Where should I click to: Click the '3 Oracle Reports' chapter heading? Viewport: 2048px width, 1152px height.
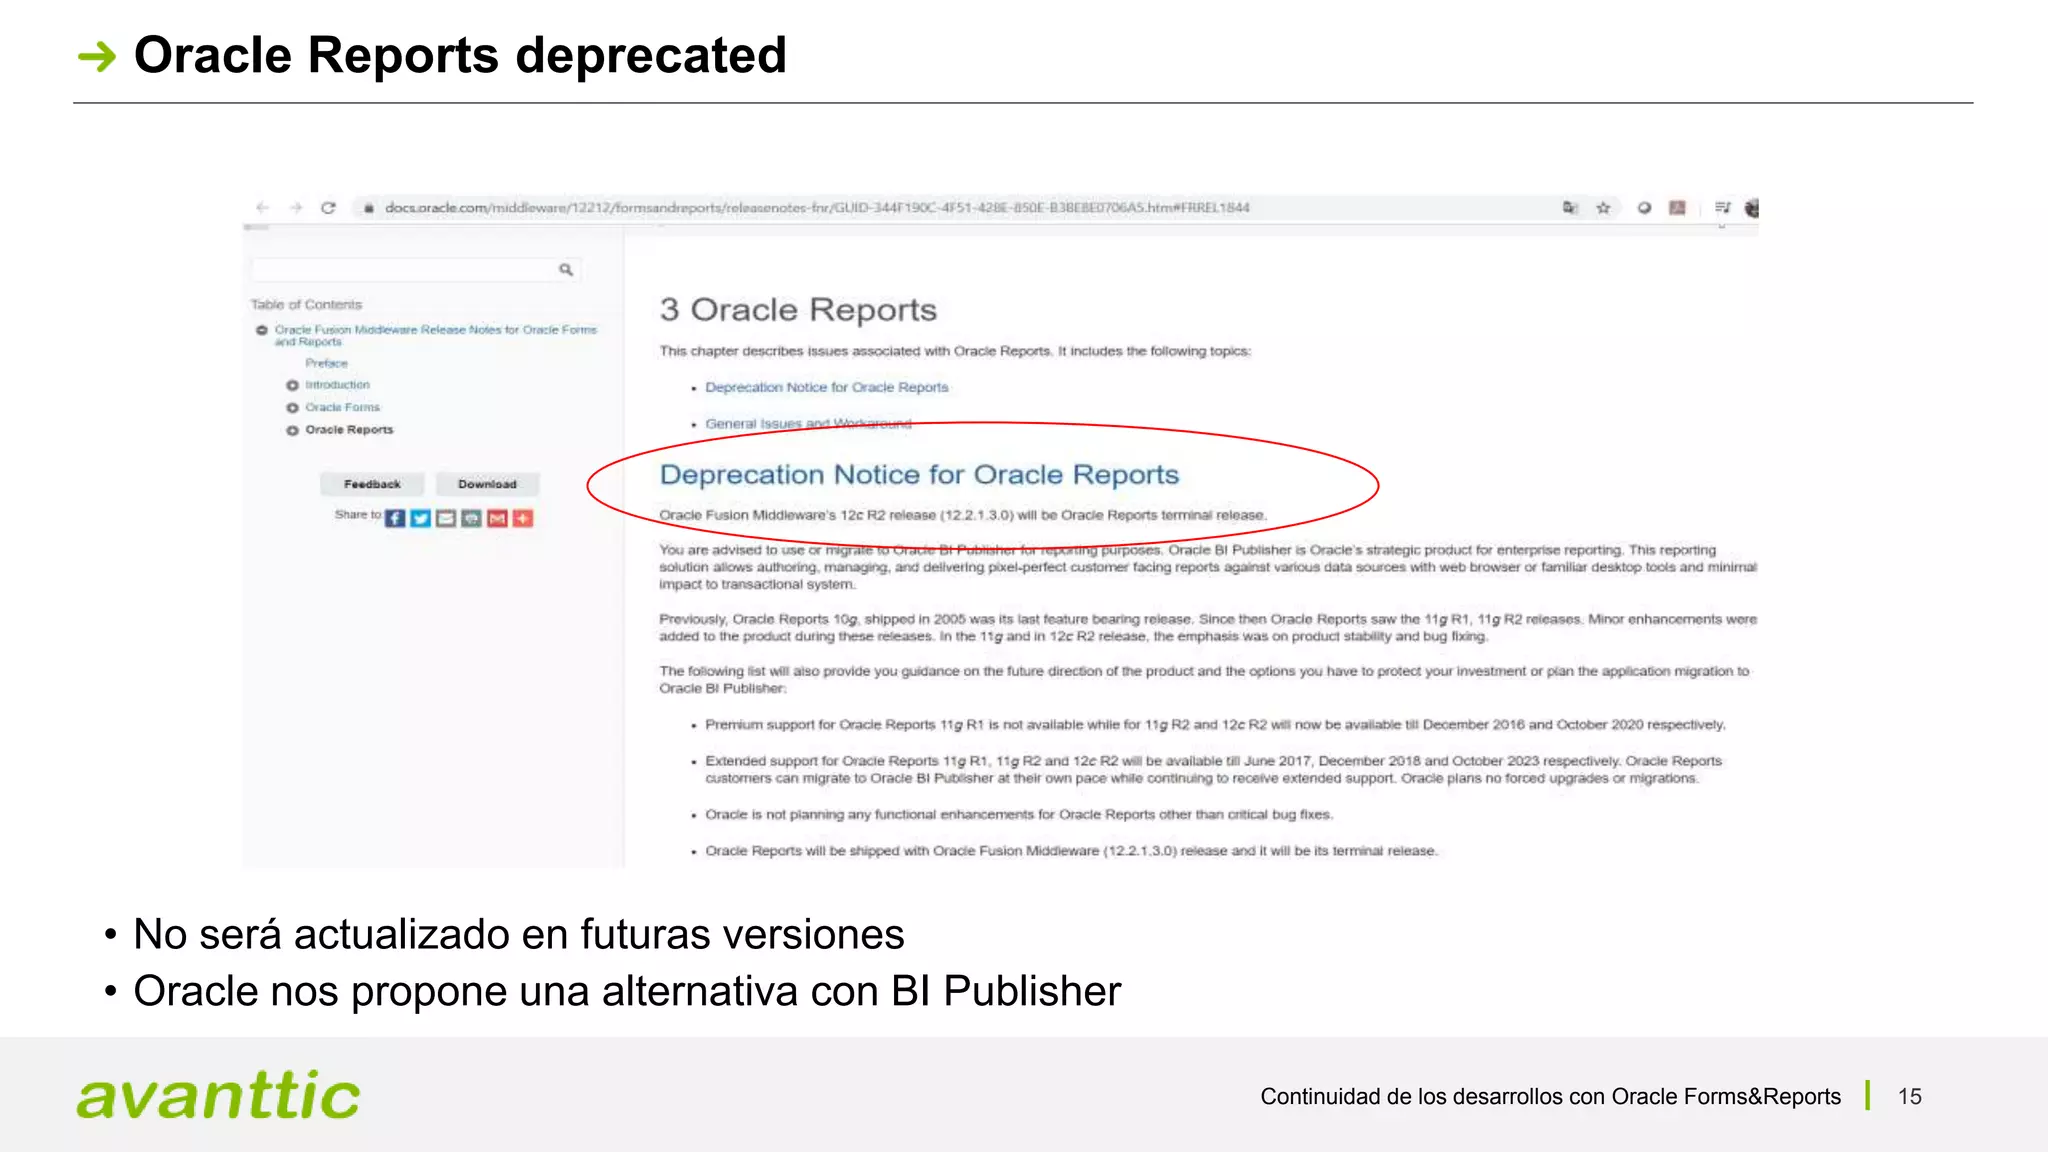tap(798, 310)
